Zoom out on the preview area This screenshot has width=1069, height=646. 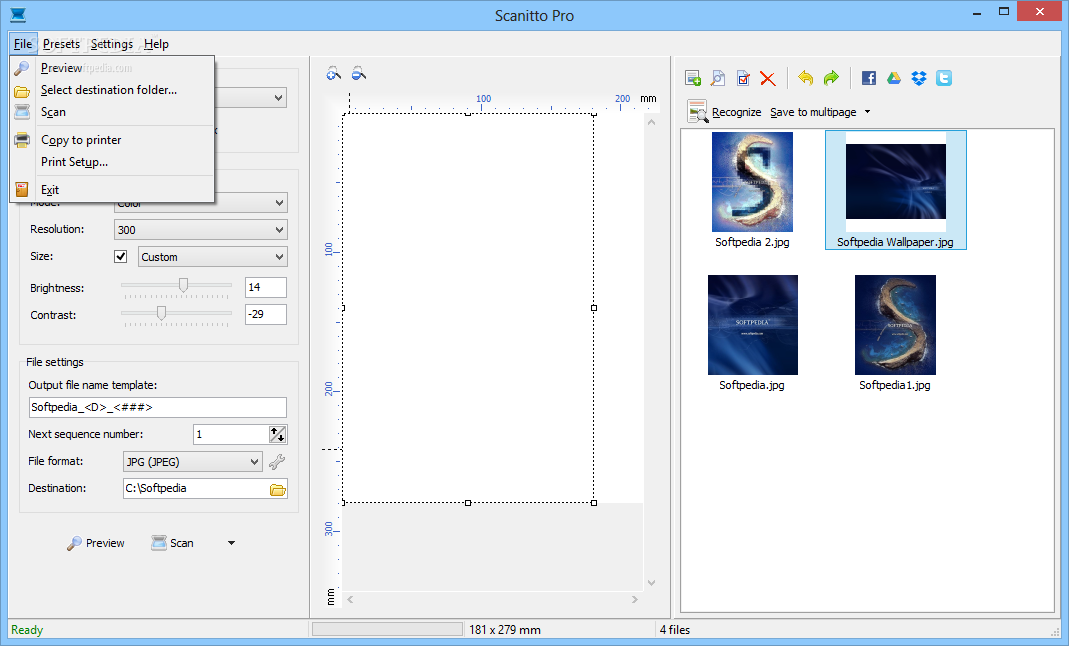pyautogui.click(x=359, y=73)
